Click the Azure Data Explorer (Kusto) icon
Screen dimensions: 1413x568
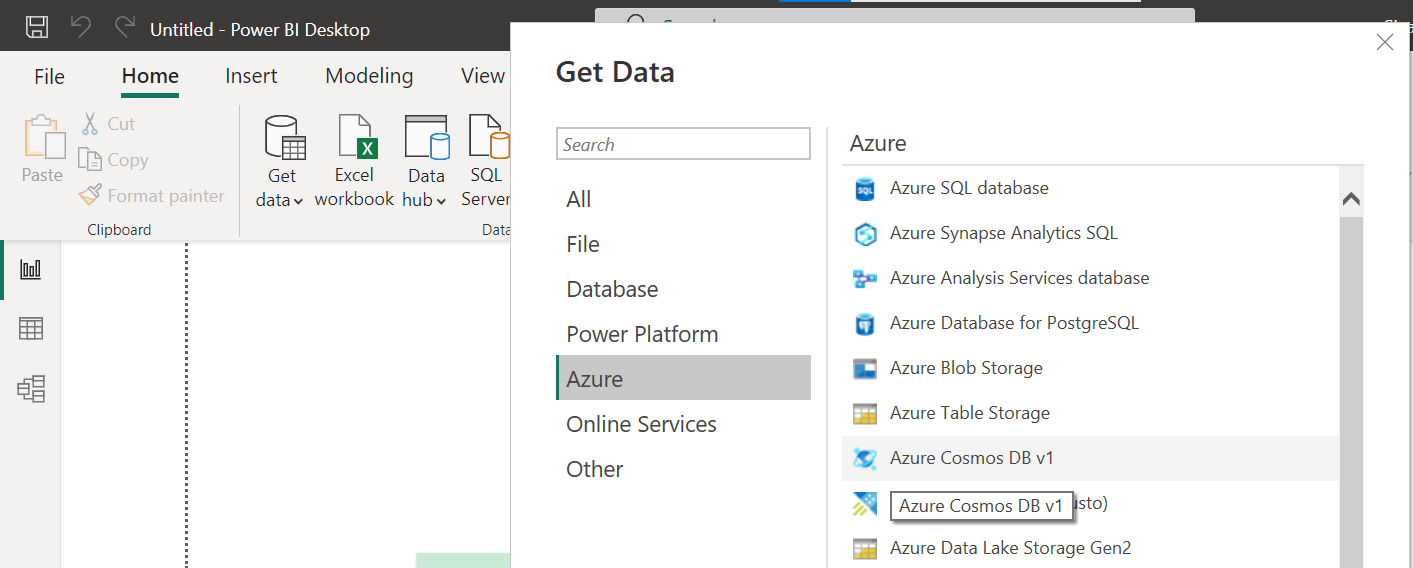[x=865, y=504]
